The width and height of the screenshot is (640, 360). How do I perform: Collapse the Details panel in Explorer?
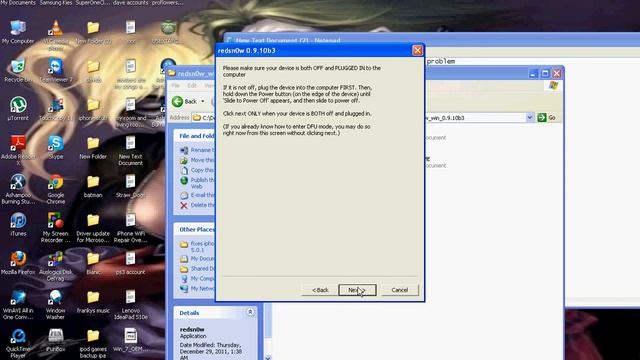[x=250, y=312]
